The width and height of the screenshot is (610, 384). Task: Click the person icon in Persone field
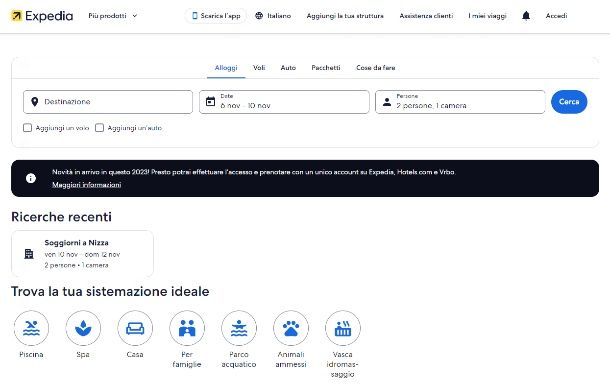pyautogui.click(x=387, y=102)
